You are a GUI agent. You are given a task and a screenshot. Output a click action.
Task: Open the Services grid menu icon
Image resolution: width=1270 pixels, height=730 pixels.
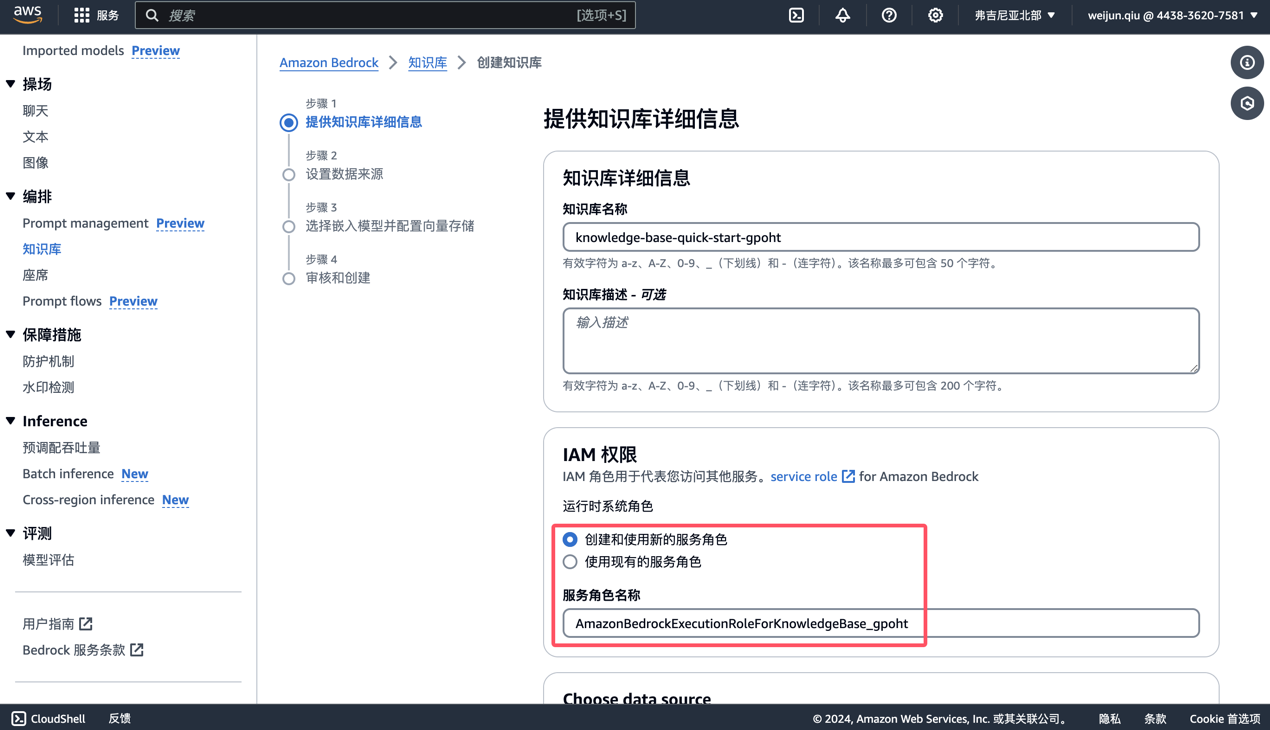coord(82,15)
